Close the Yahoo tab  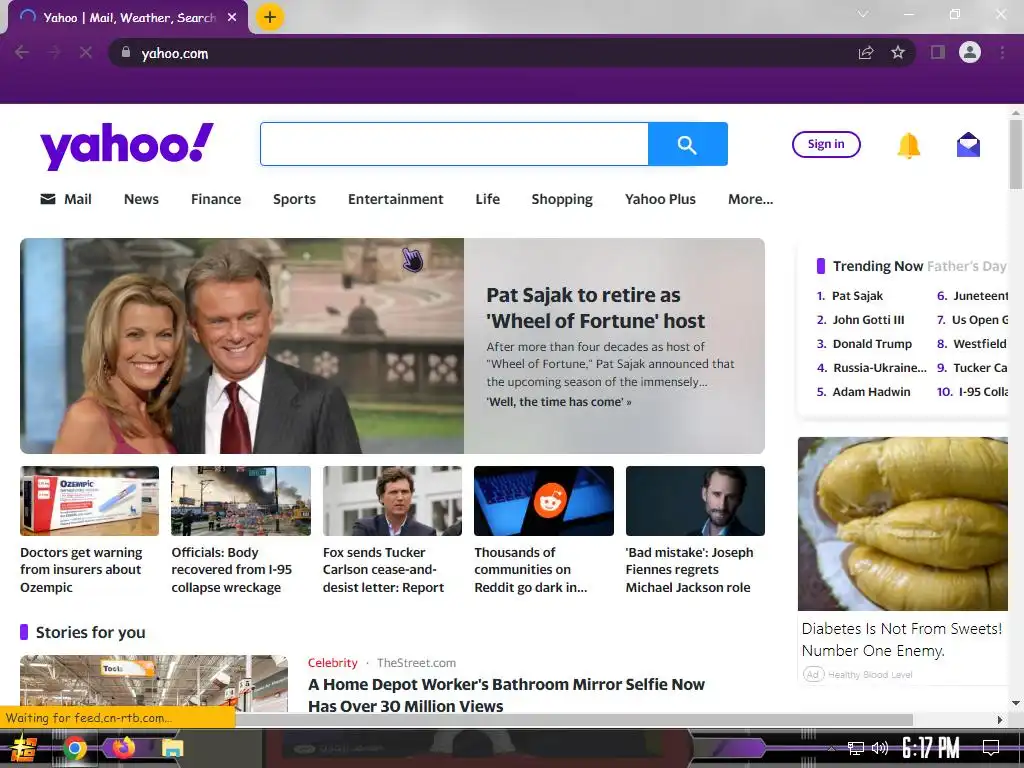[232, 18]
